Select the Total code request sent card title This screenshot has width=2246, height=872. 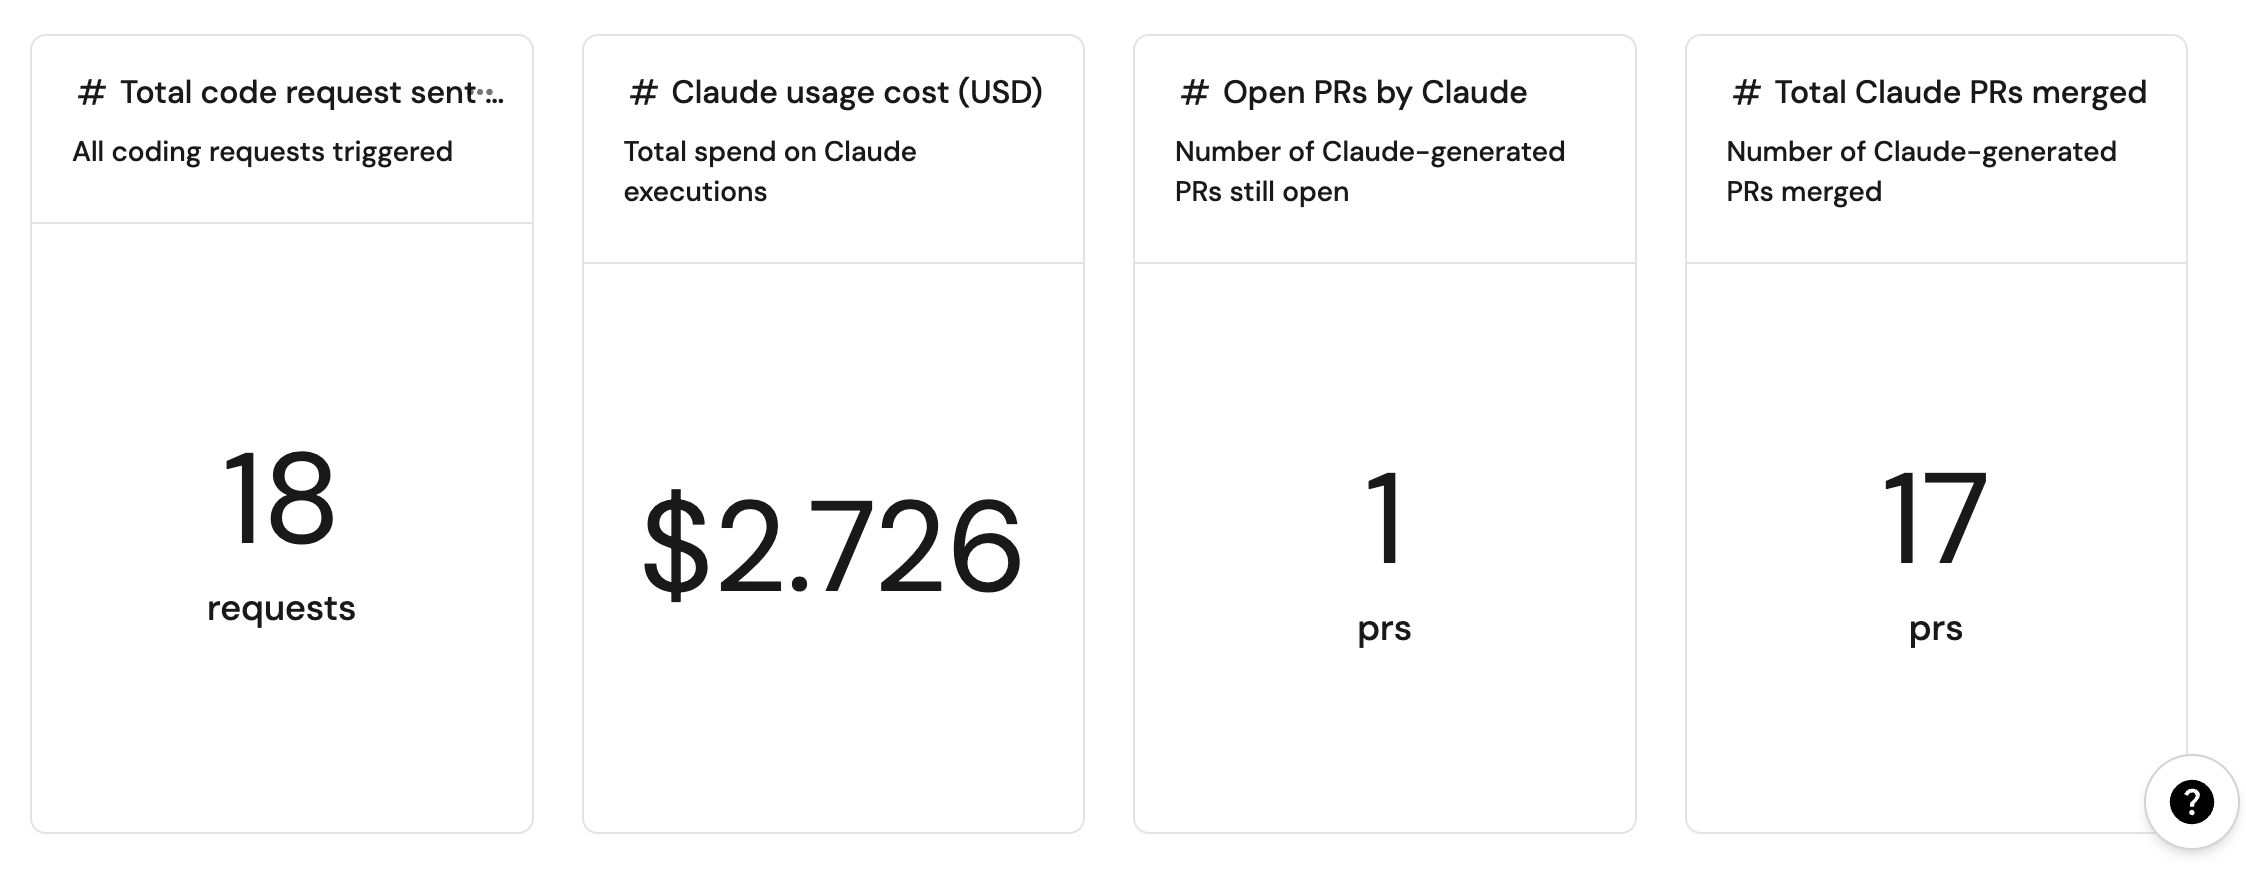coord(296,93)
